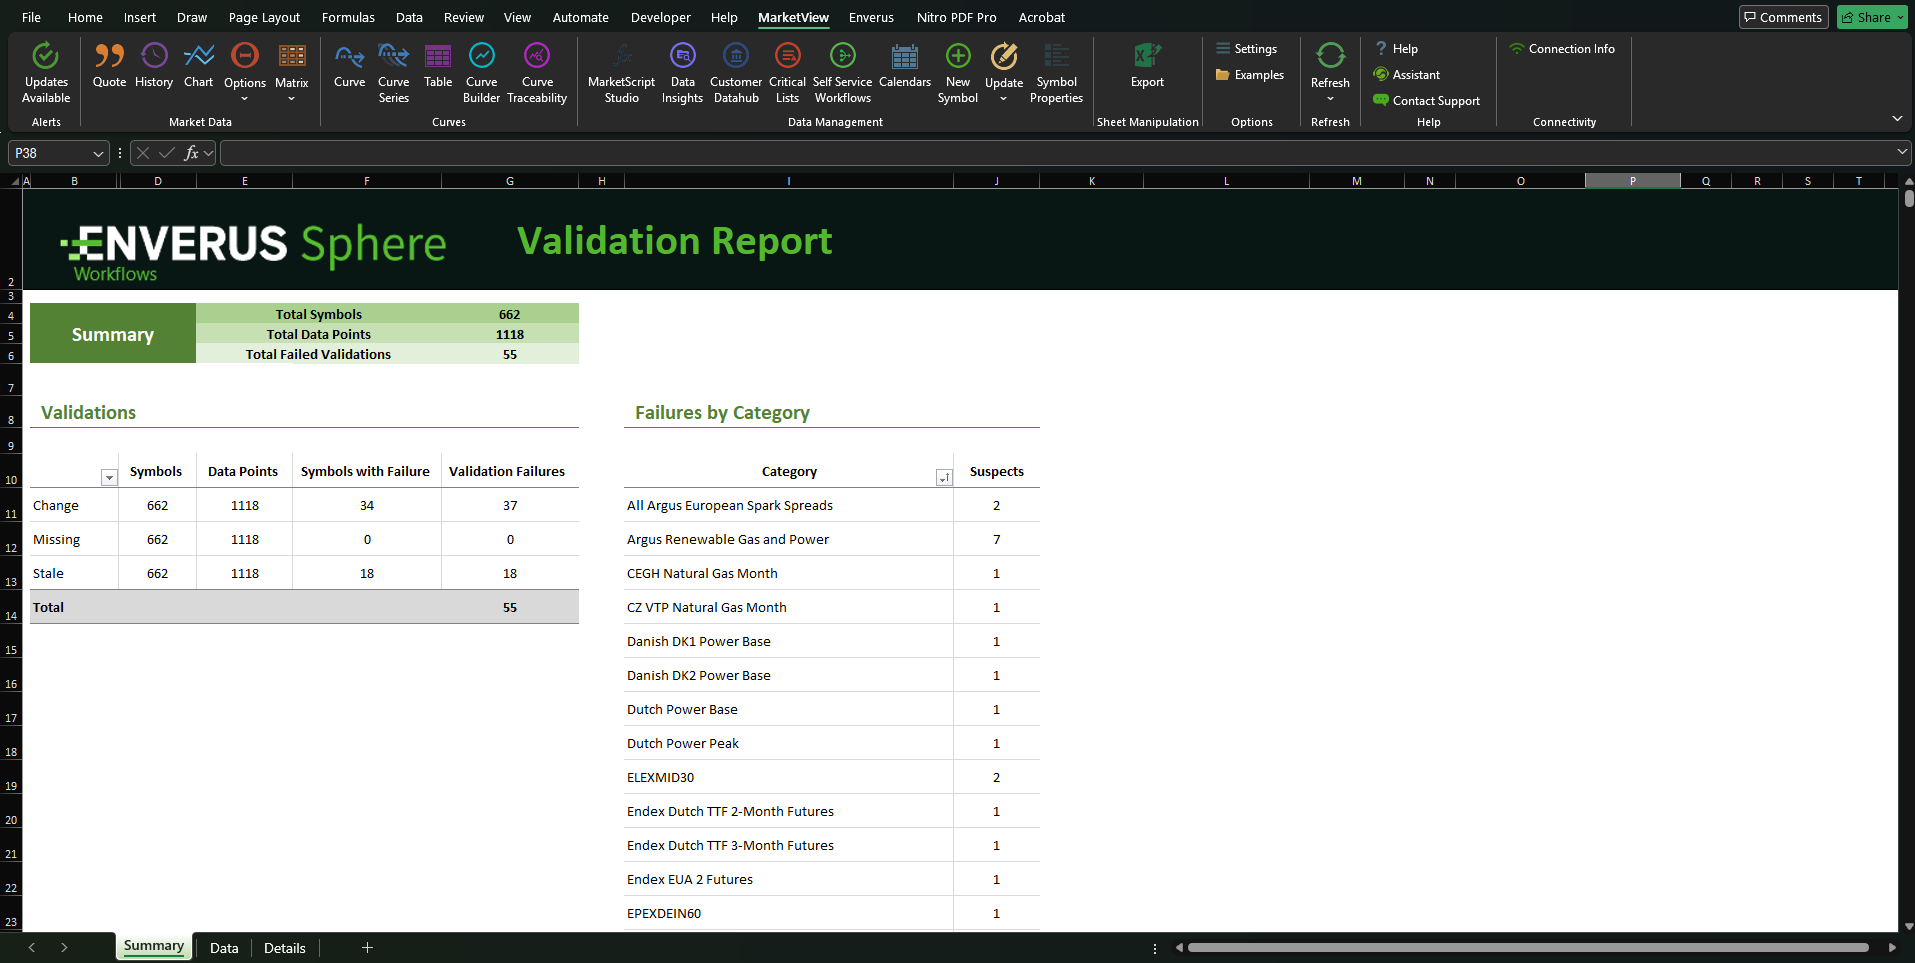Select the 'Danish DK1 Power Base' cell
The height and width of the screenshot is (963, 1915).
click(x=789, y=641)
